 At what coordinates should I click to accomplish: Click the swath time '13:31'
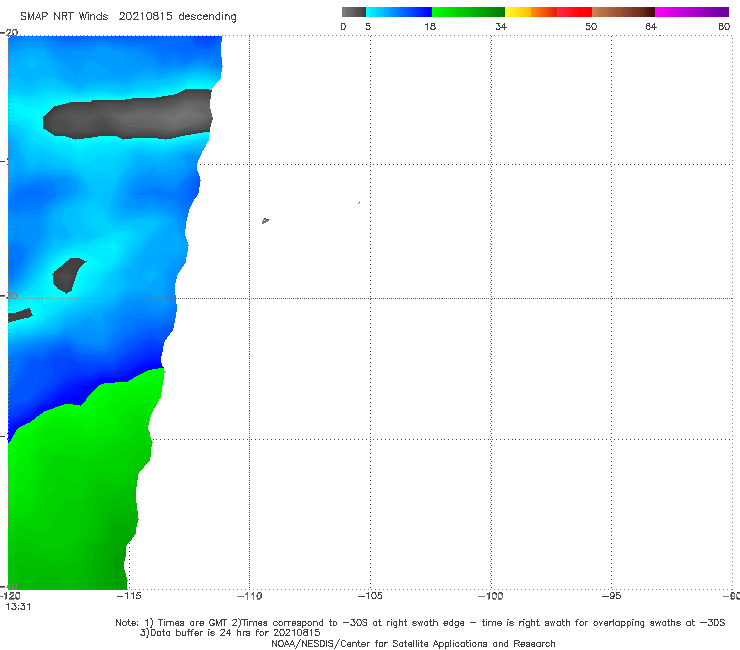[x=18, y=607]
